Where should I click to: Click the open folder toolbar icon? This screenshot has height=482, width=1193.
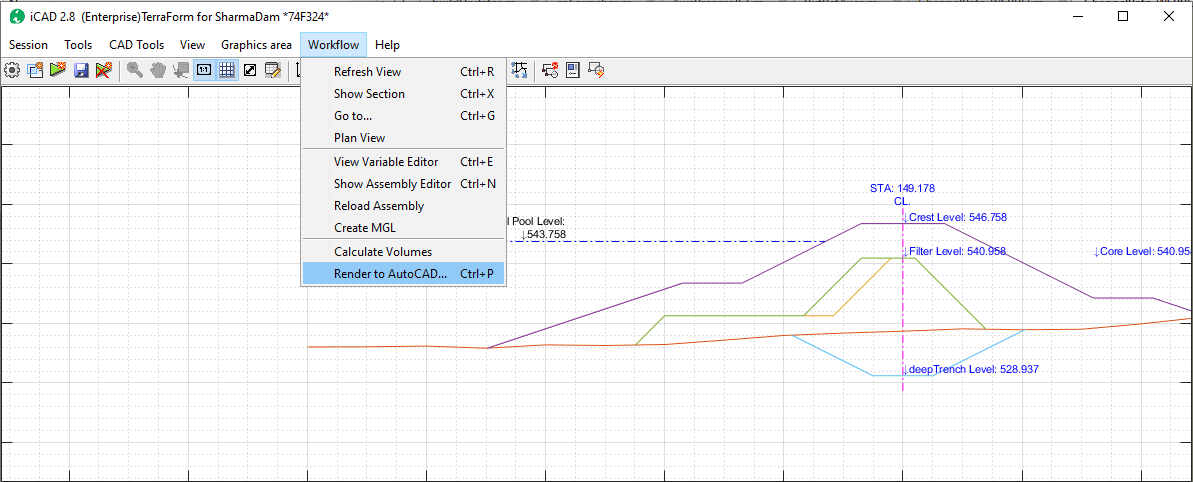(35, 70)
